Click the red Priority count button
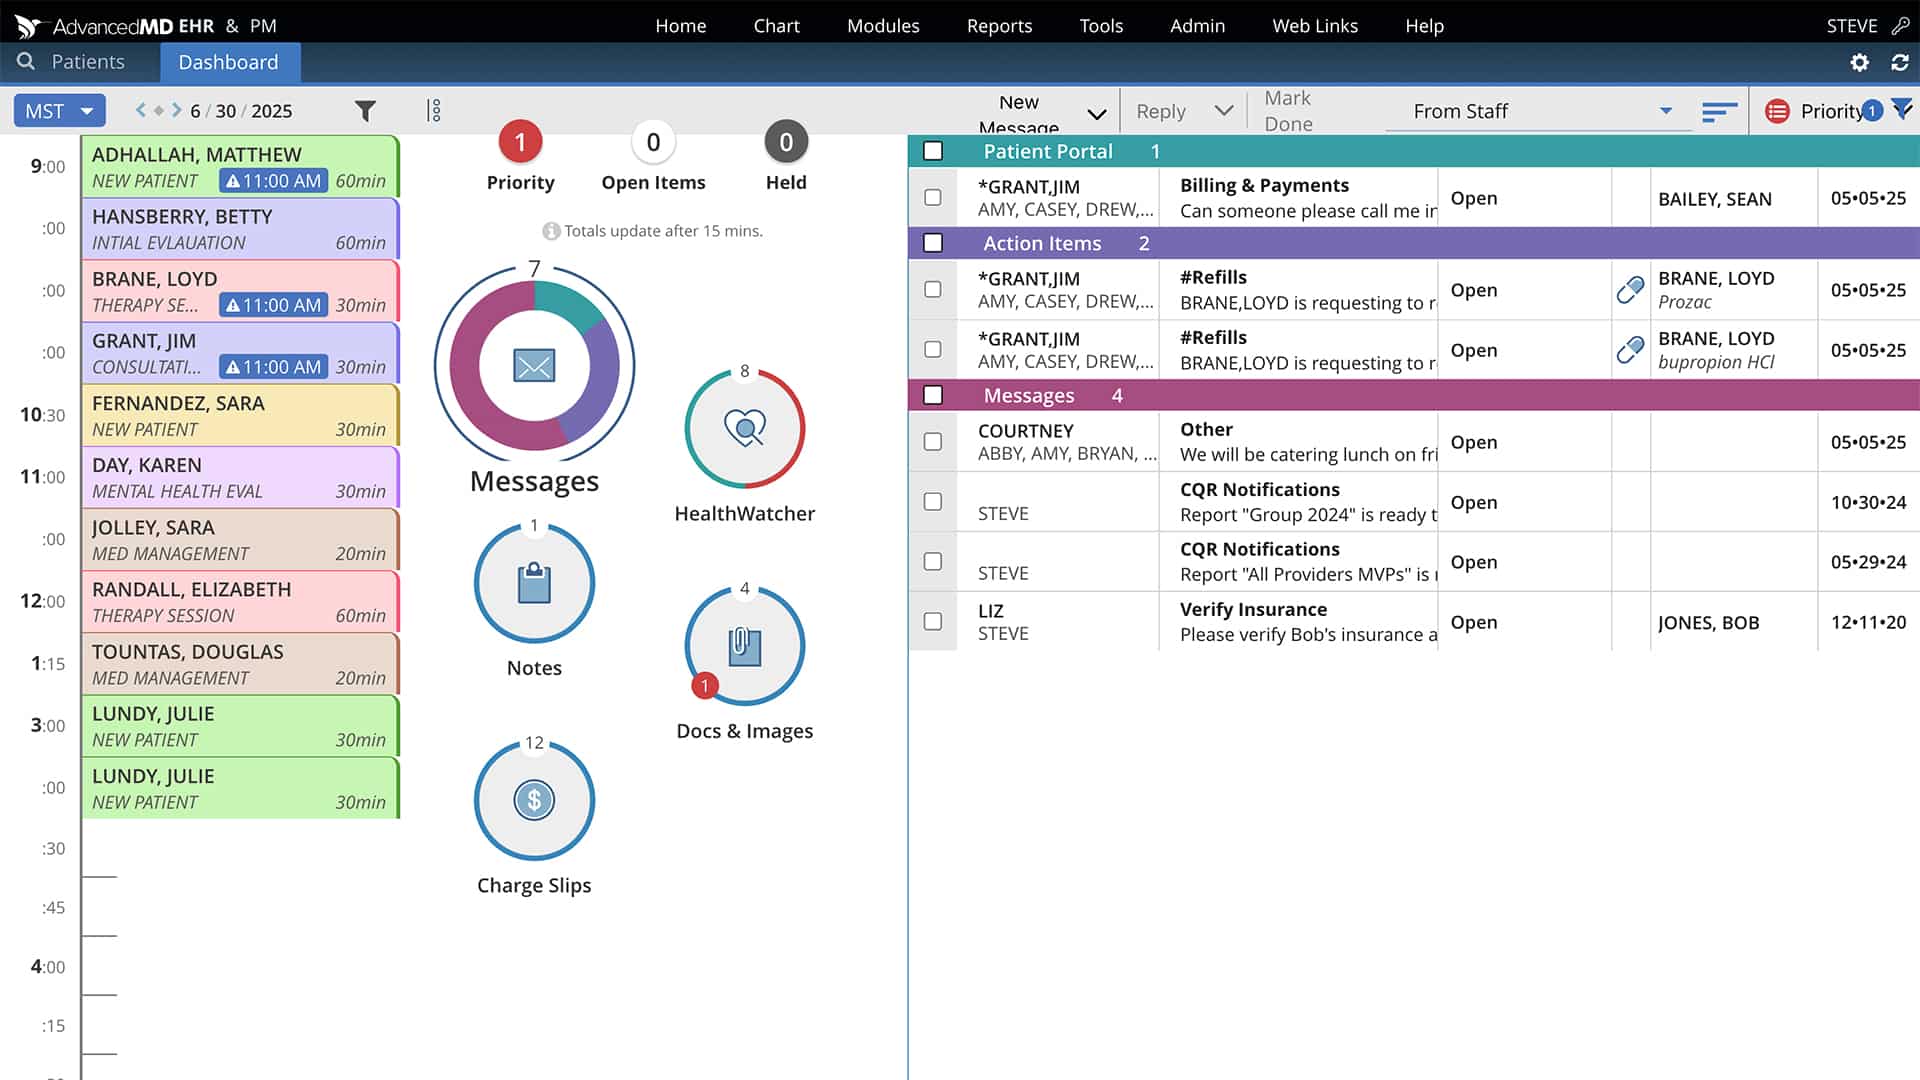This screenshot has width=1920, height=1080. [x=520, y=143]
